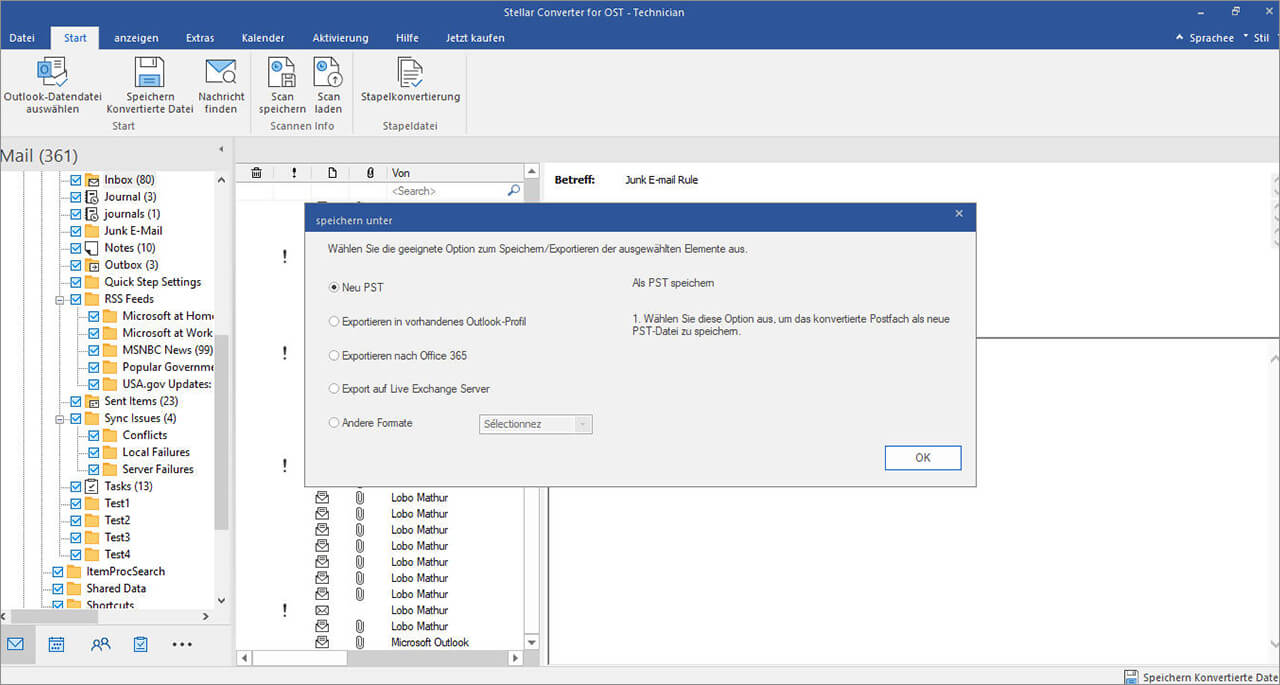Select Neu PST radio option
The image size is (1280, 685).
pyautogui.click(x=335, y=287)
